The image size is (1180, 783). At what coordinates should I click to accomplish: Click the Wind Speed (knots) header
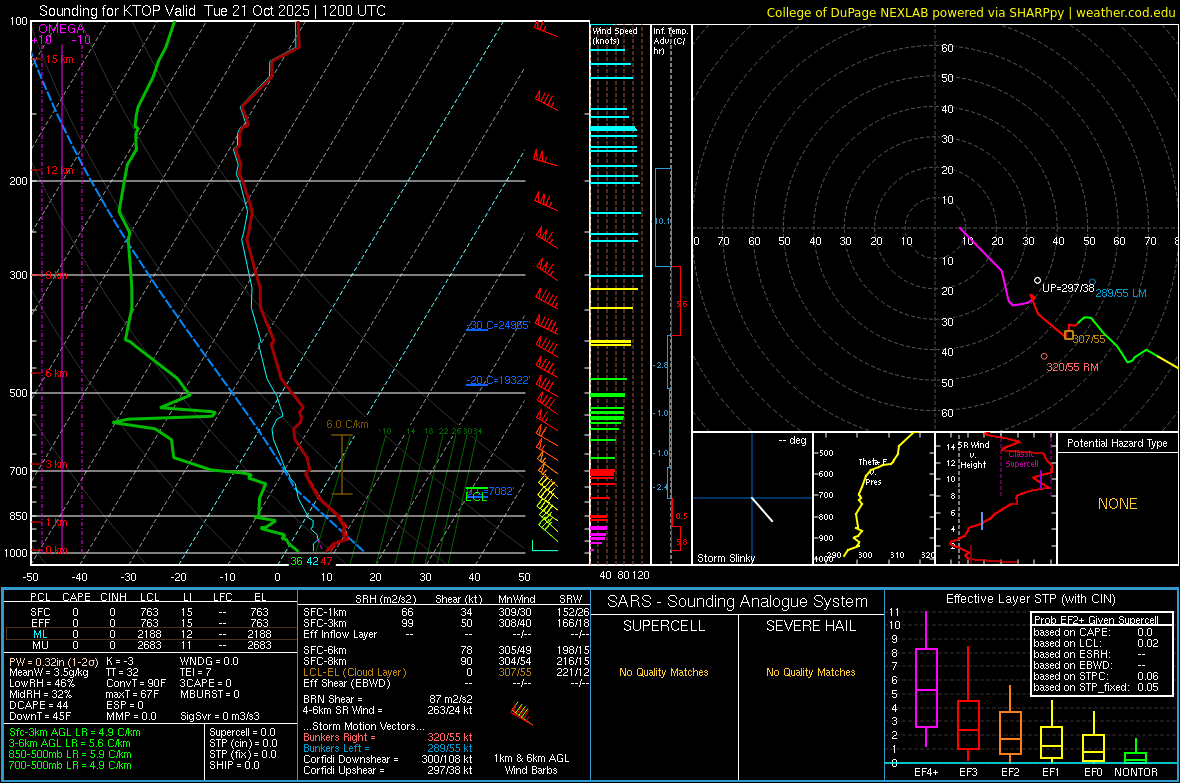pyautogui.click(x=614, y=35)
